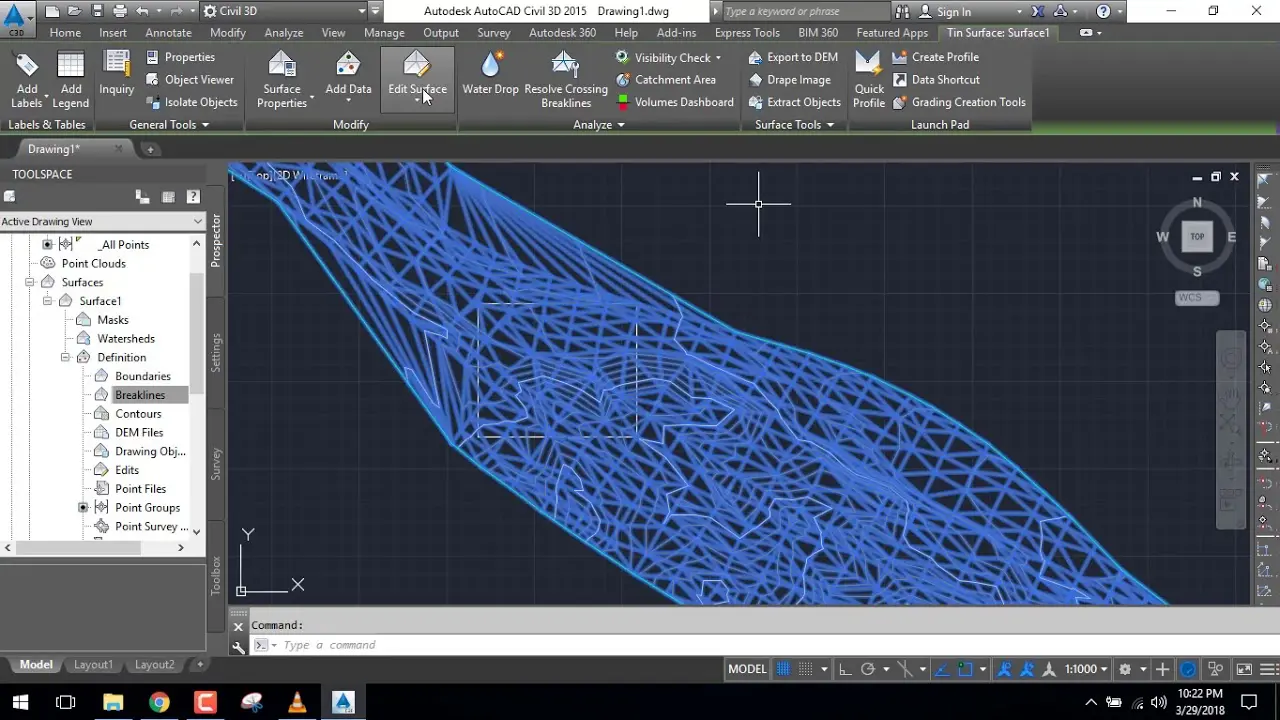The image size is (1280, 720).
Task: Run Resolve Crossing Breaklines
Action: click(x=566, y=79)
